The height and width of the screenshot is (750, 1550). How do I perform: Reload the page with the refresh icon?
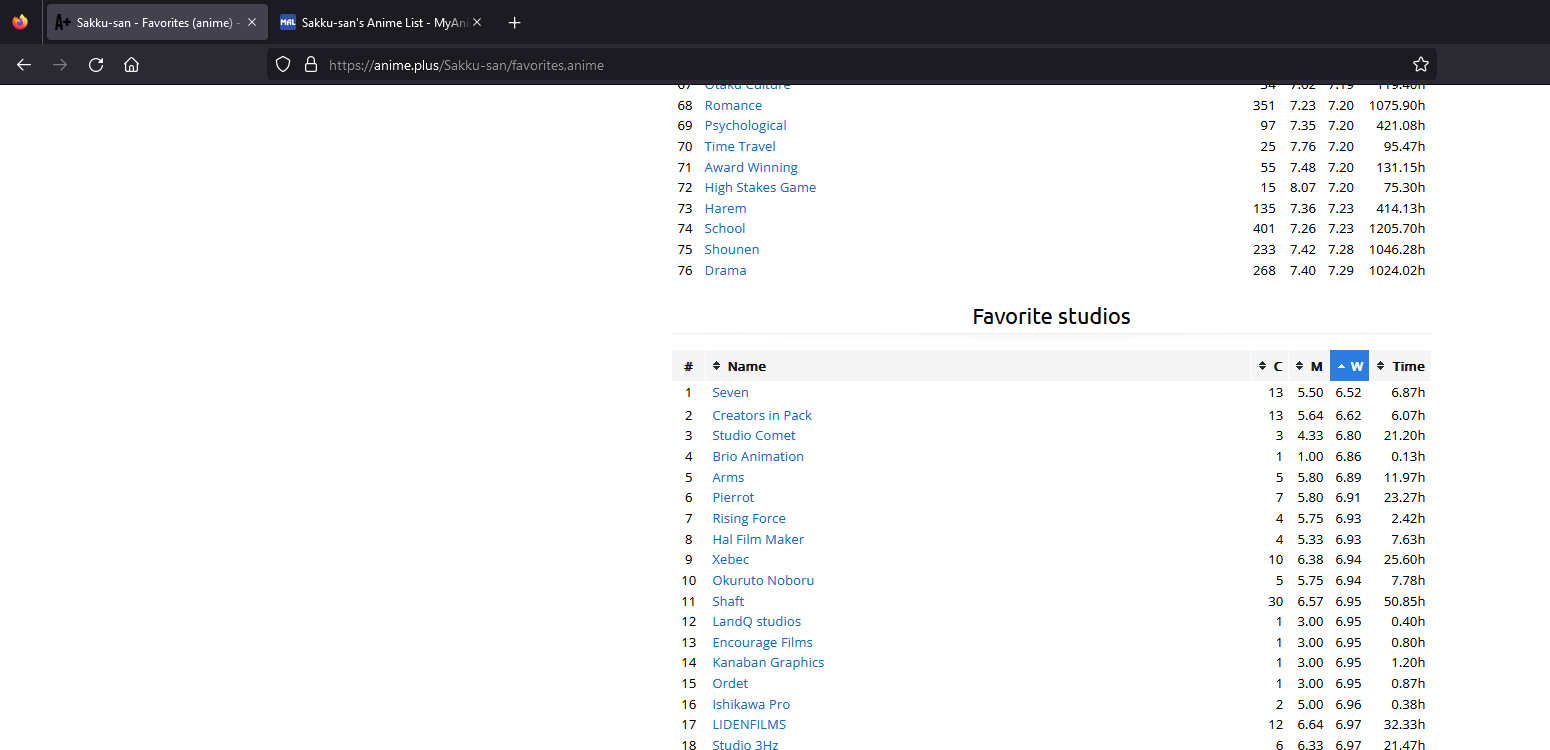pyautogui.click(x=96, y=65)
